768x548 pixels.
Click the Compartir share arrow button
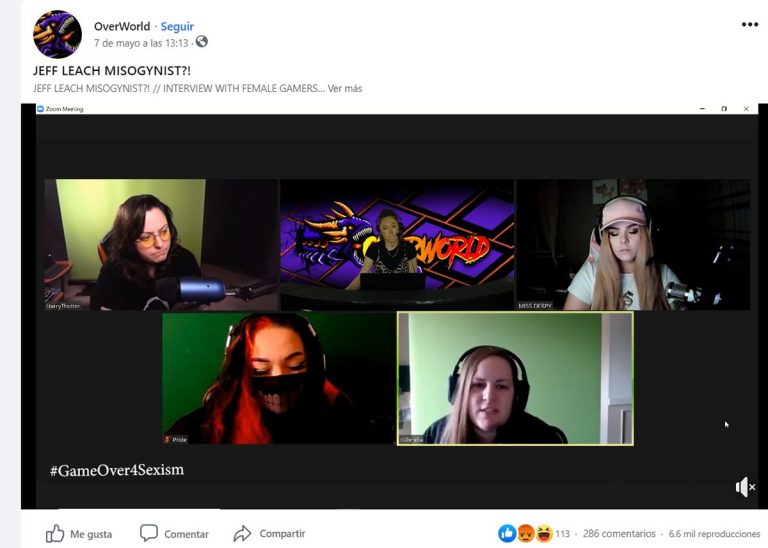269,534
